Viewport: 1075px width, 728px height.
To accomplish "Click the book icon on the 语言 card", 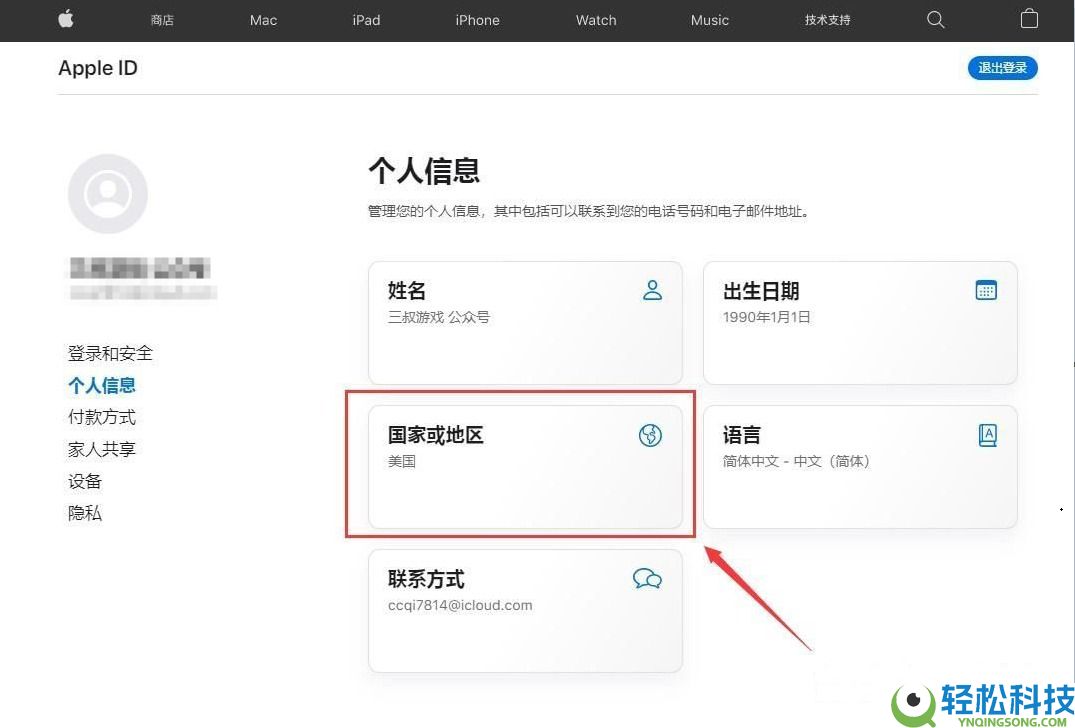I will click(x=987, y=434).
